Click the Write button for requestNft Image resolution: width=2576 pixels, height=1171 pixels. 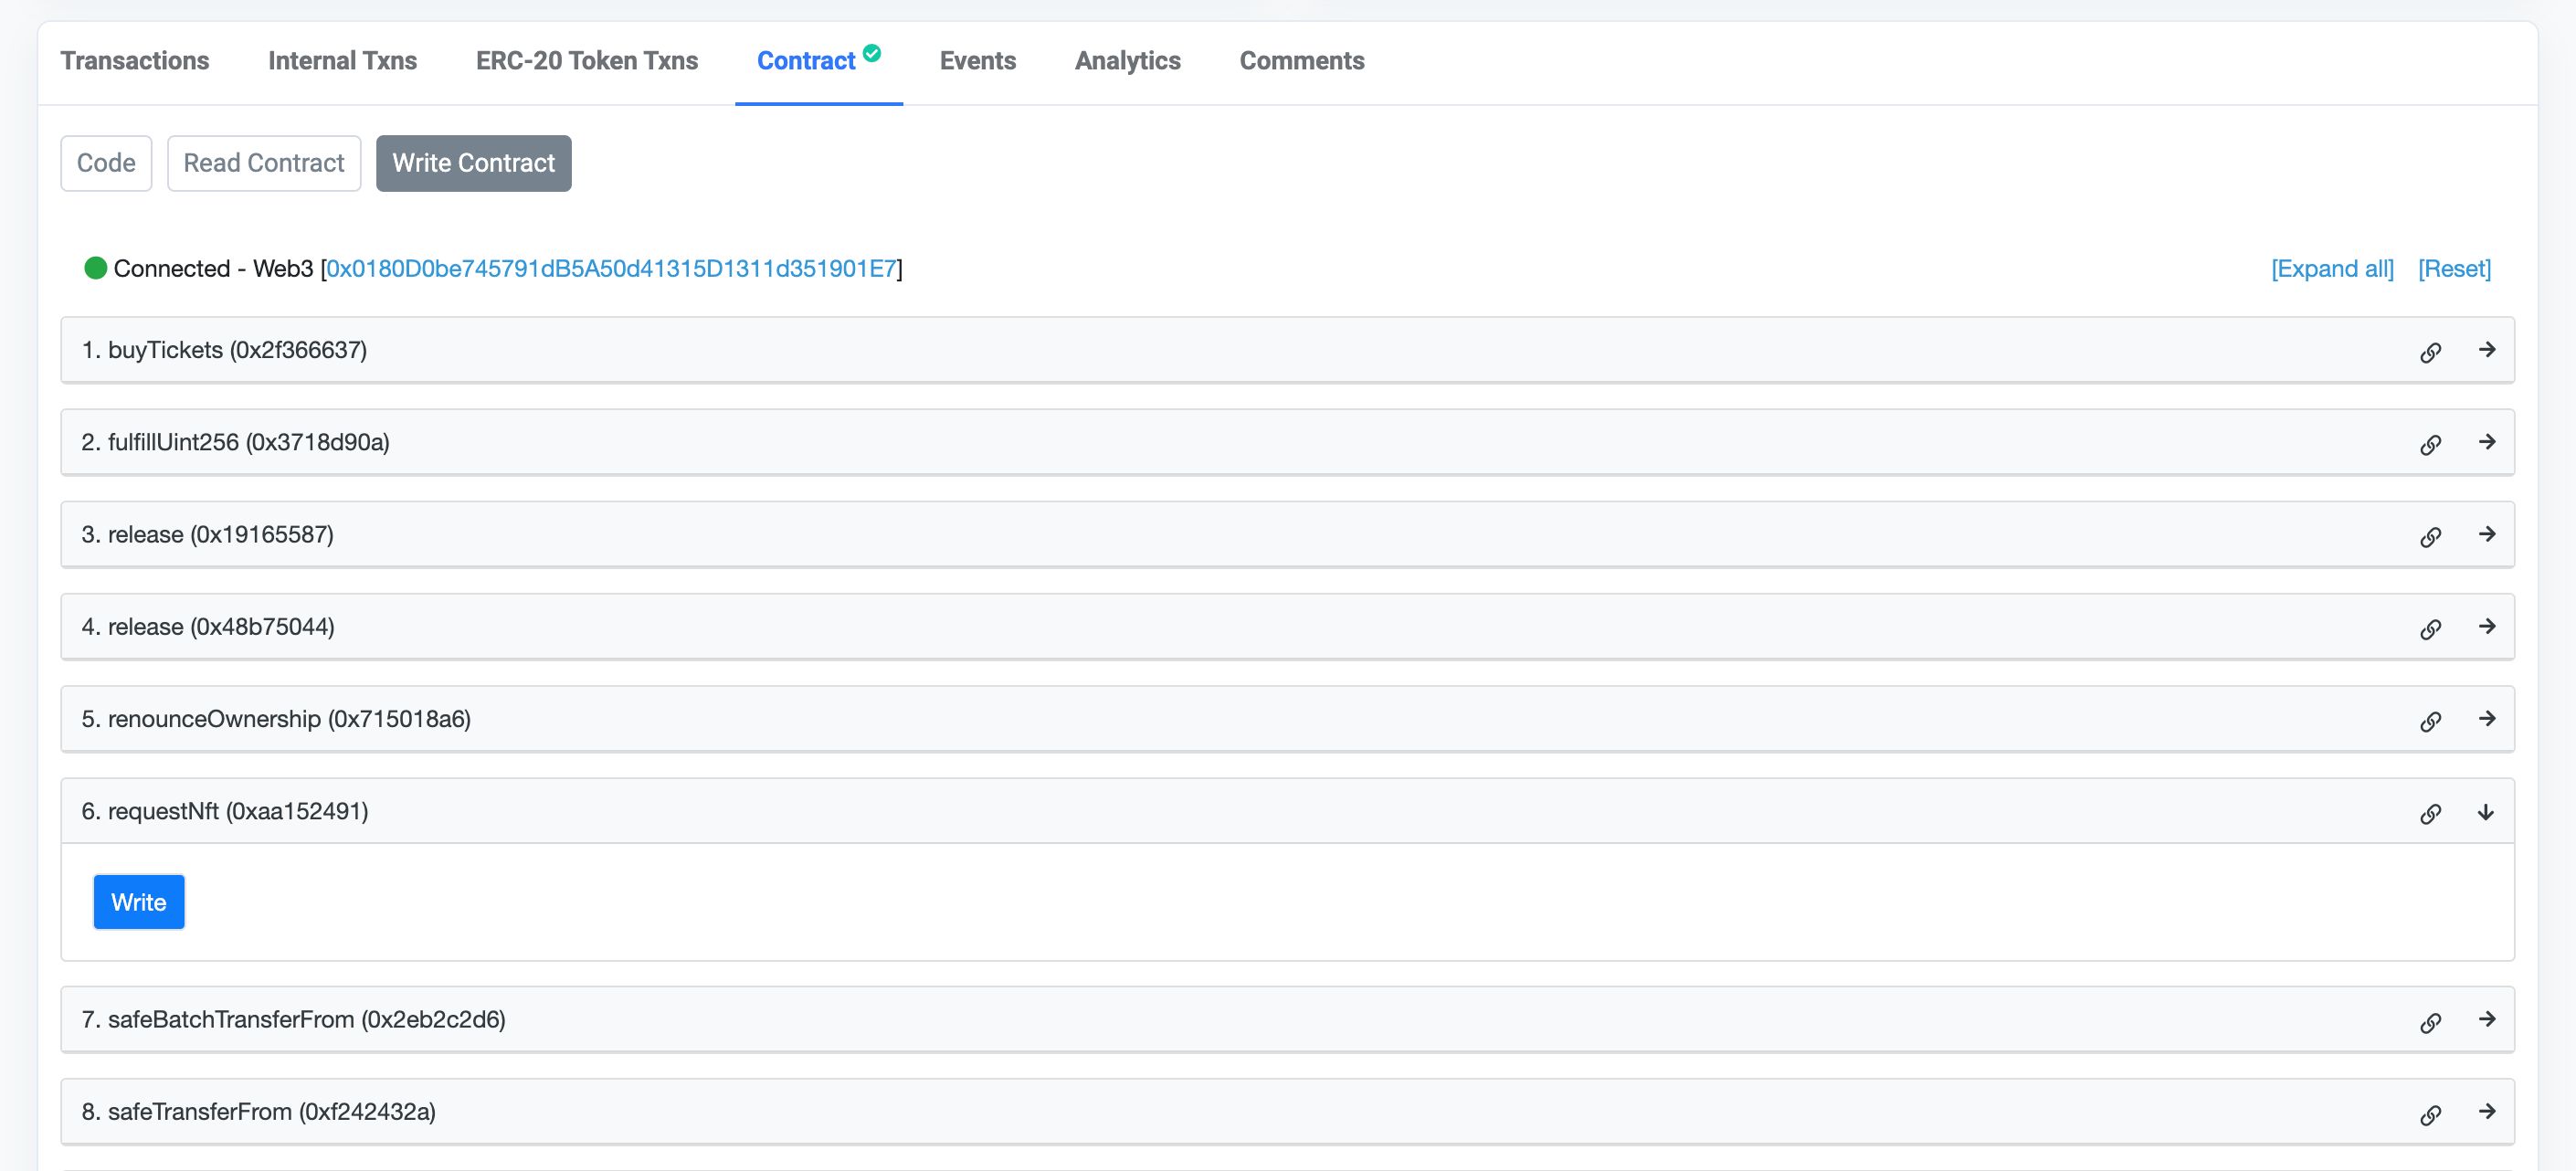pos(138,900)
